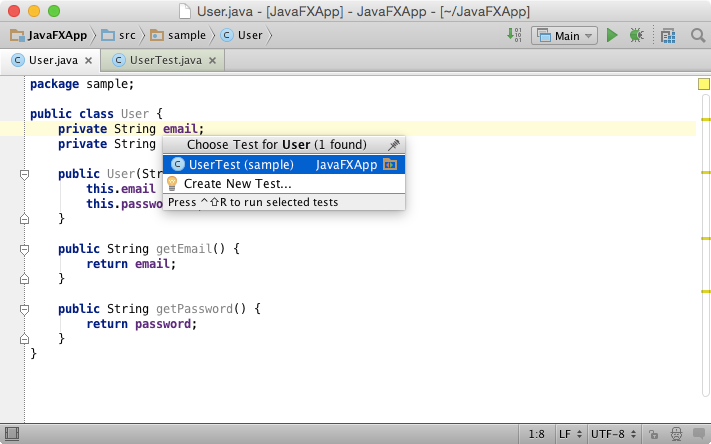Open Project Structure icon in toolbar
This screenshot has width=711, height=444.
point(668,35)
